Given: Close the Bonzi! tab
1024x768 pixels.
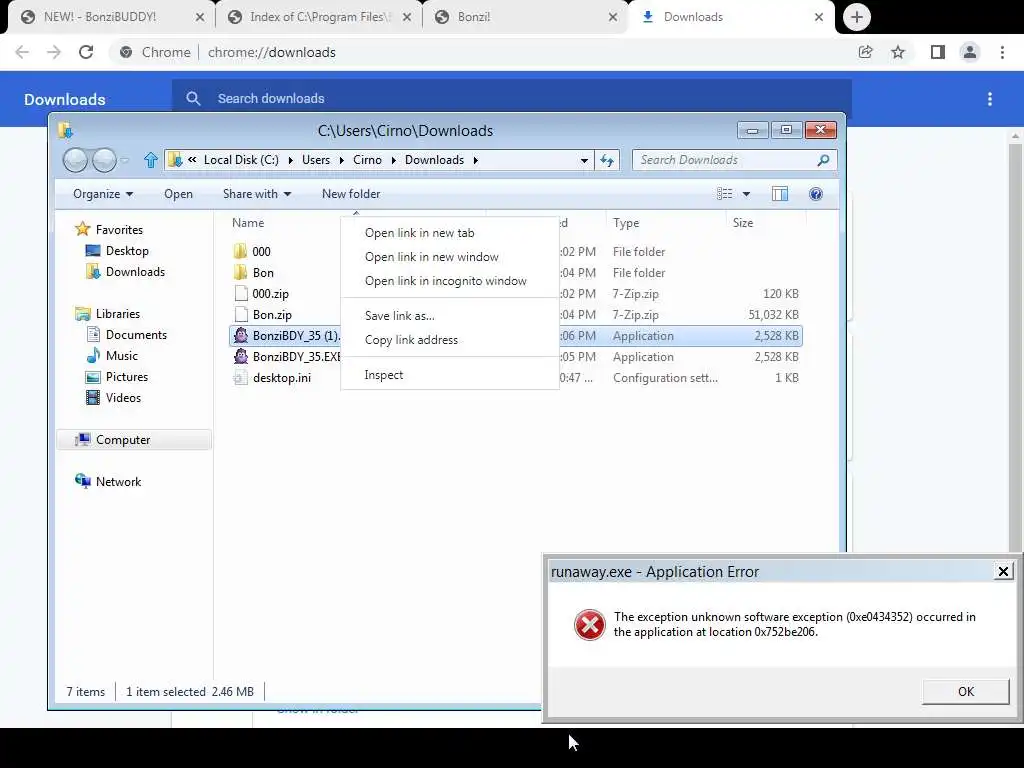Looking at the screenshot, I should pyautogui.click(x=613, y=17).
